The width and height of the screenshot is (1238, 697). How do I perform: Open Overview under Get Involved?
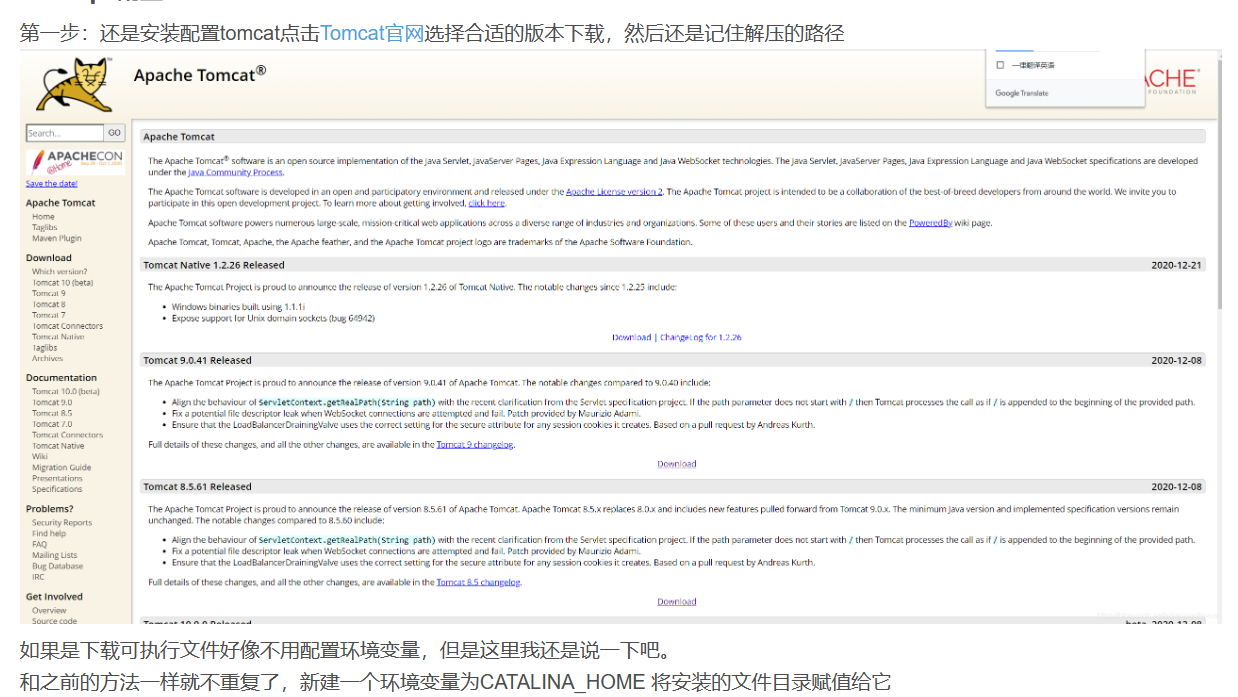click(x=49, y=610)
